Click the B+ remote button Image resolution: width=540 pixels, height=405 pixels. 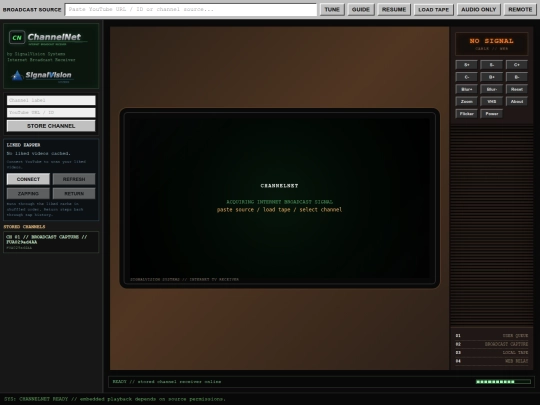point(492,77)
